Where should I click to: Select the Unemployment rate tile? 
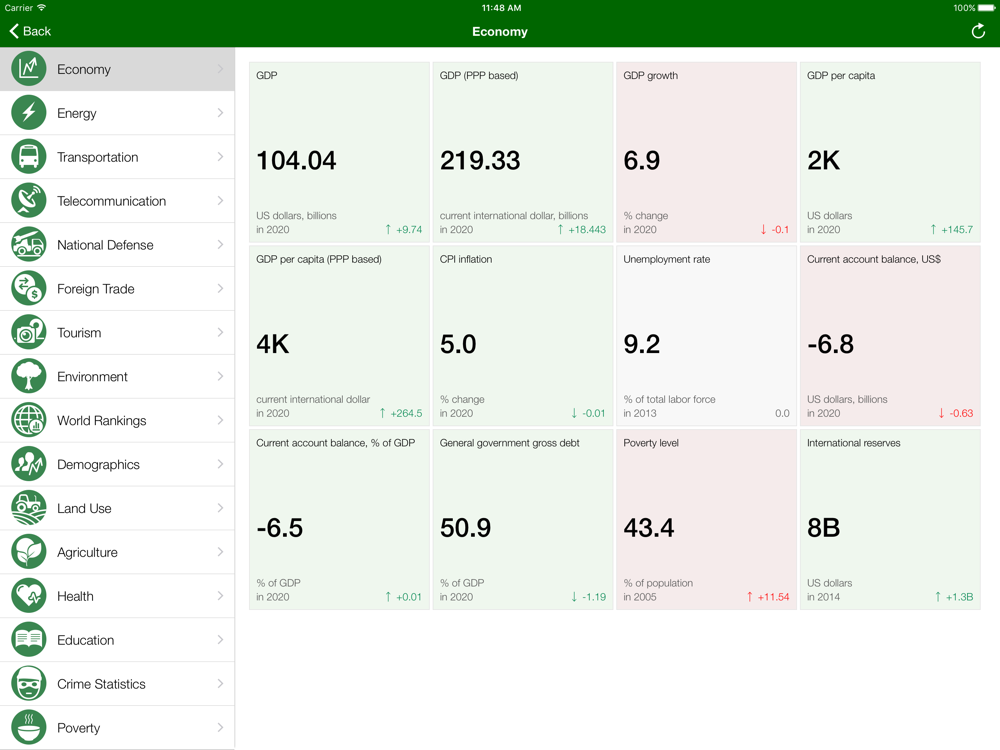(x=706, y=336)
